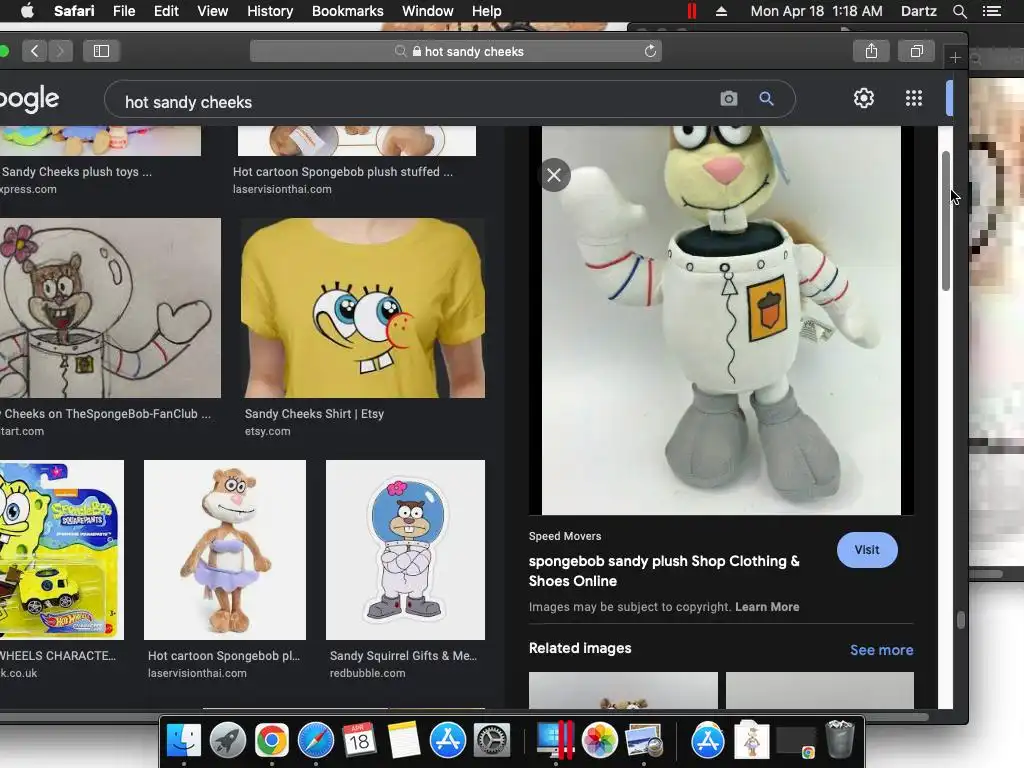
Task: Open Photos app in the Dock
Action: 600,741
